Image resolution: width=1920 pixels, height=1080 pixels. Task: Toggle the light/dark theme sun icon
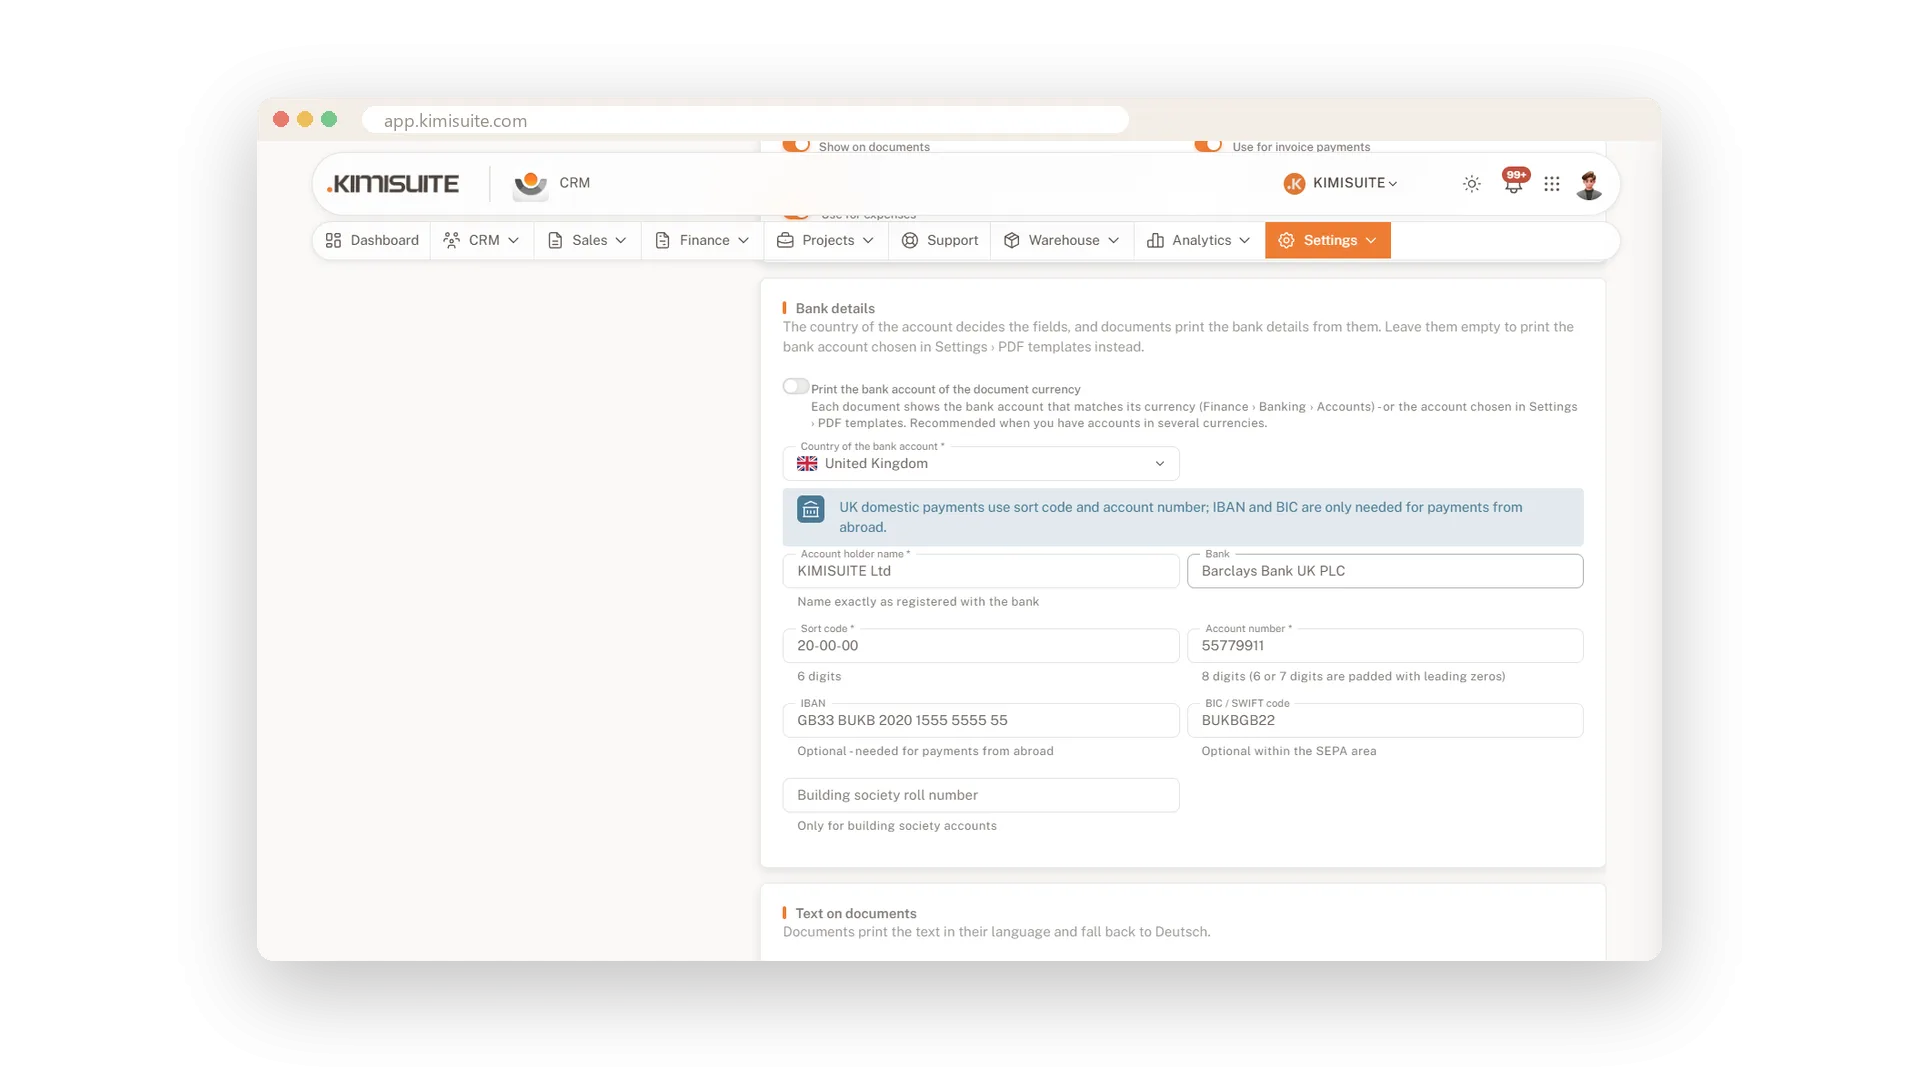(1471, 184)
